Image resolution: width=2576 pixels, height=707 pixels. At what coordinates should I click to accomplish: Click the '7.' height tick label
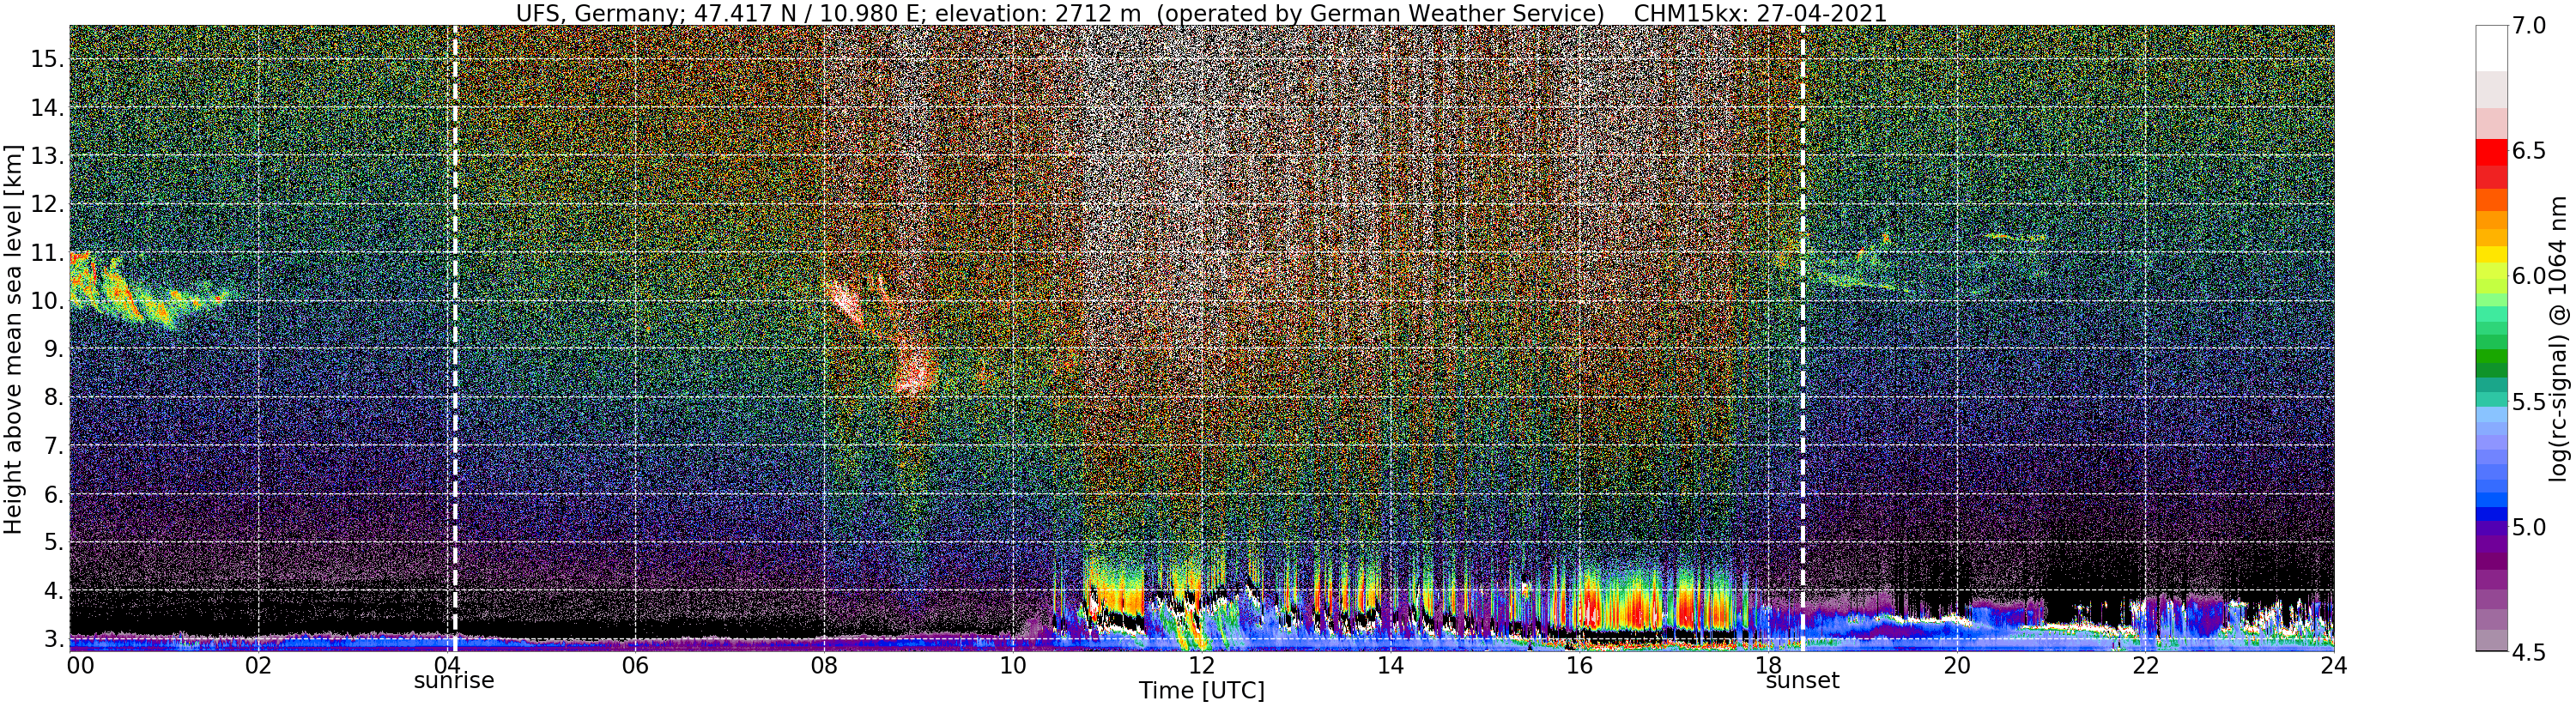pos(54,445)
